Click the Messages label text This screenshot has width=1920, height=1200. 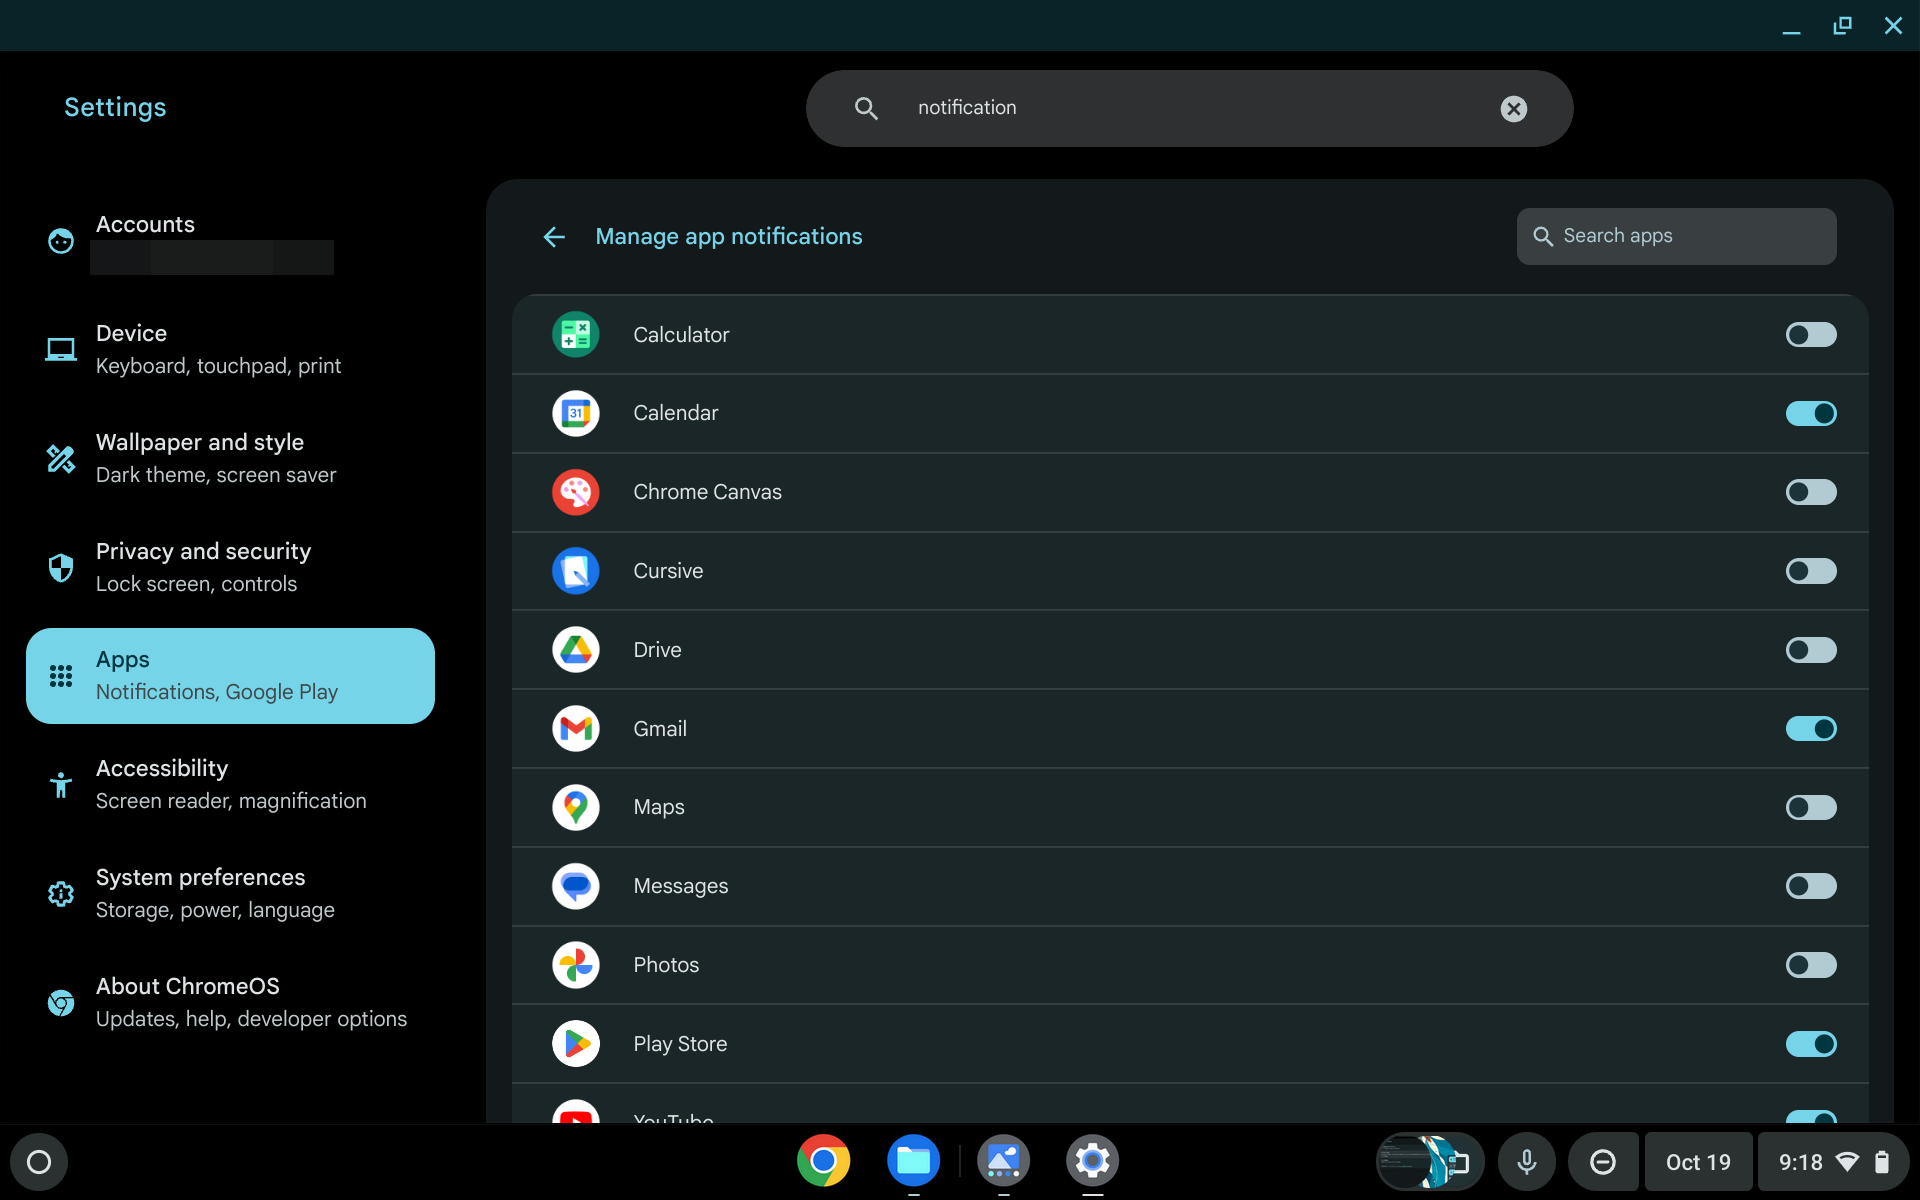pos(681,886)
